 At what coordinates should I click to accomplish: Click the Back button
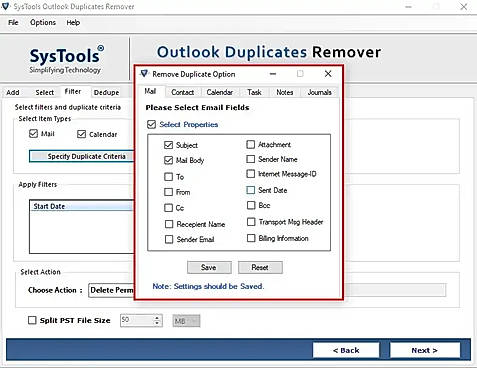tap(346, 350)
